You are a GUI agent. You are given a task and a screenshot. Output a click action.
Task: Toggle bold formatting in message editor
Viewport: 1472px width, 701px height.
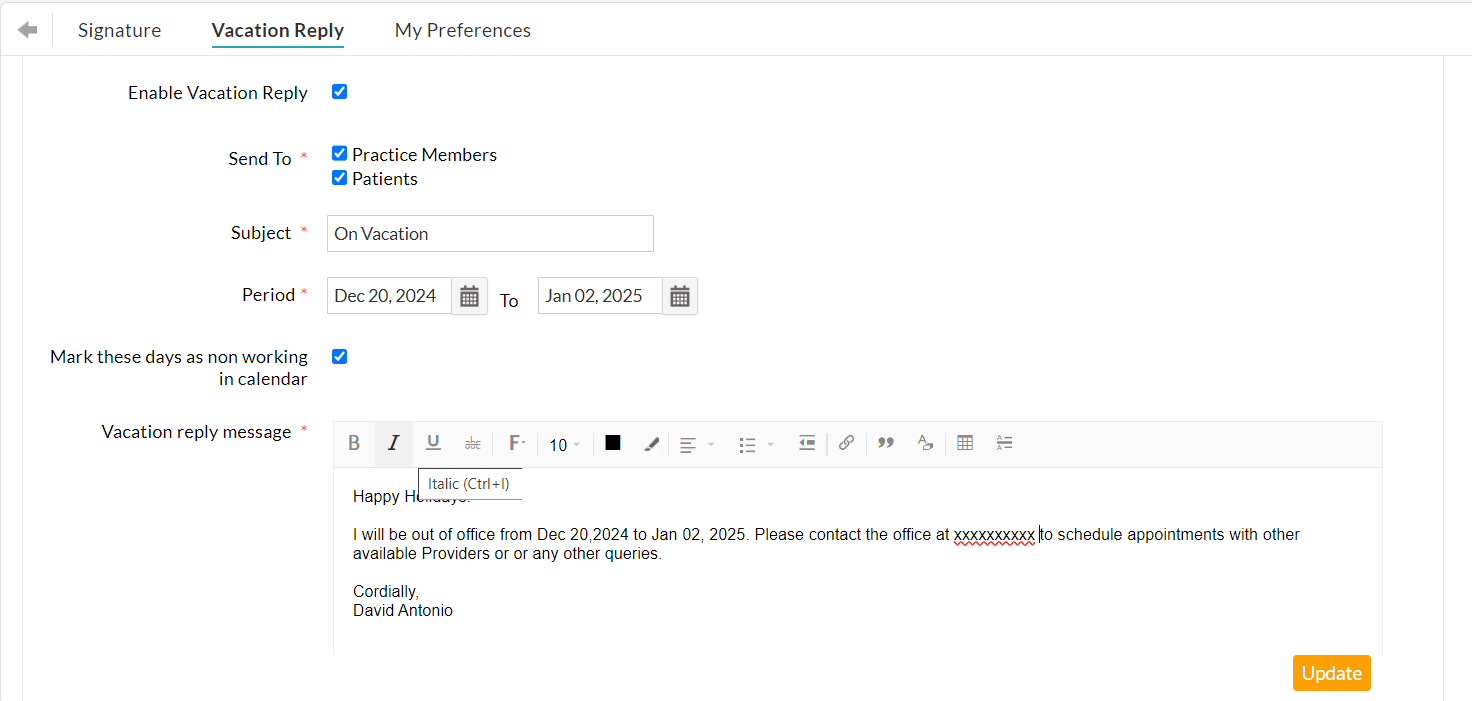354,443
